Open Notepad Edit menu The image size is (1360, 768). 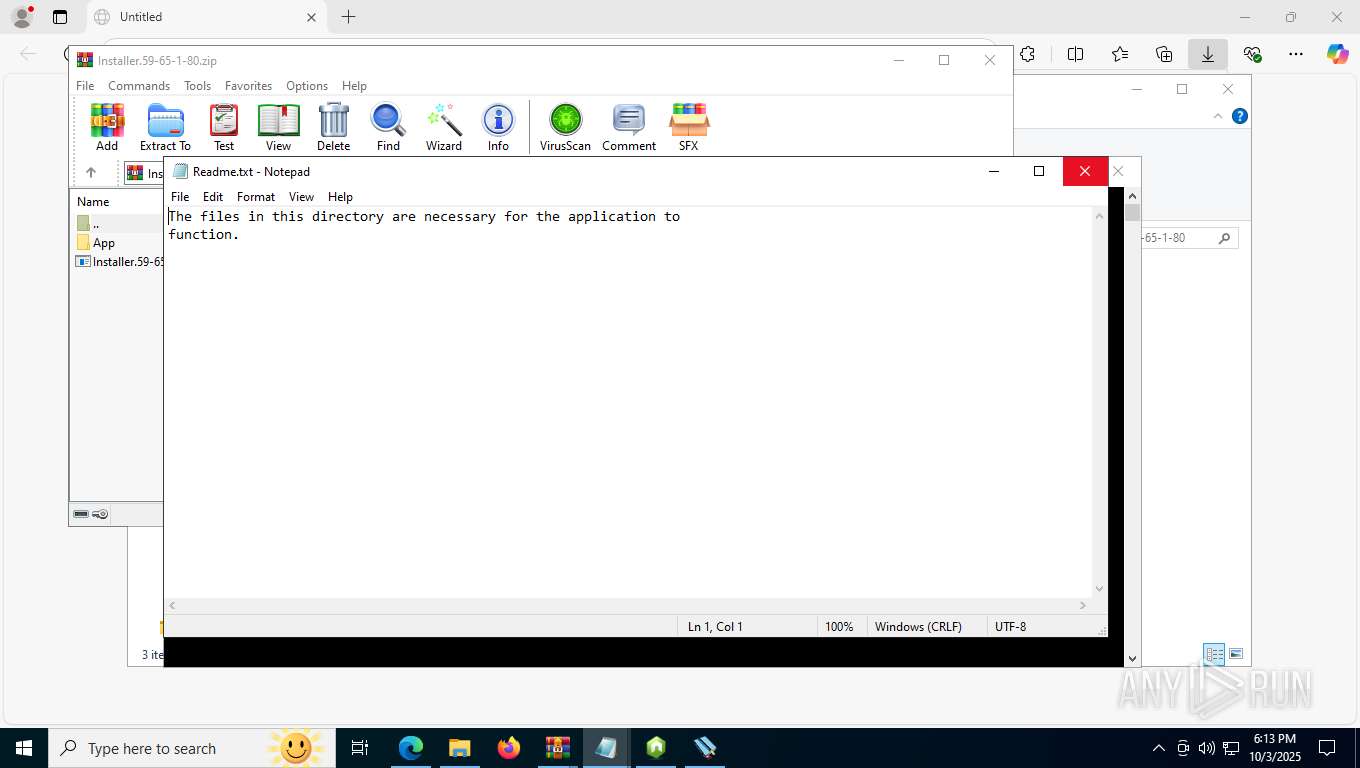pos(213,197)
